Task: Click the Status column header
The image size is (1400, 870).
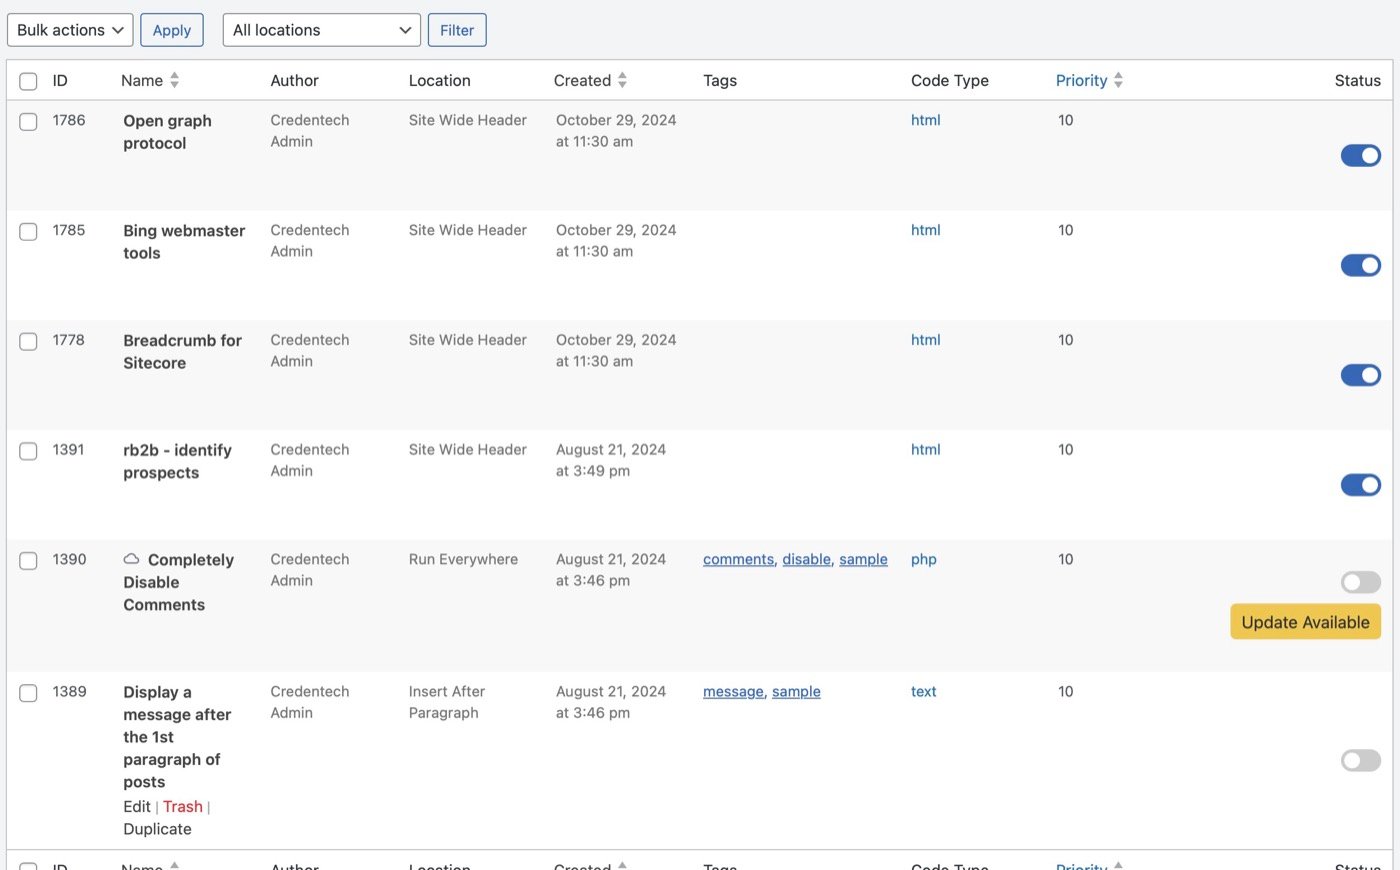Action: tap(1357, 80)
